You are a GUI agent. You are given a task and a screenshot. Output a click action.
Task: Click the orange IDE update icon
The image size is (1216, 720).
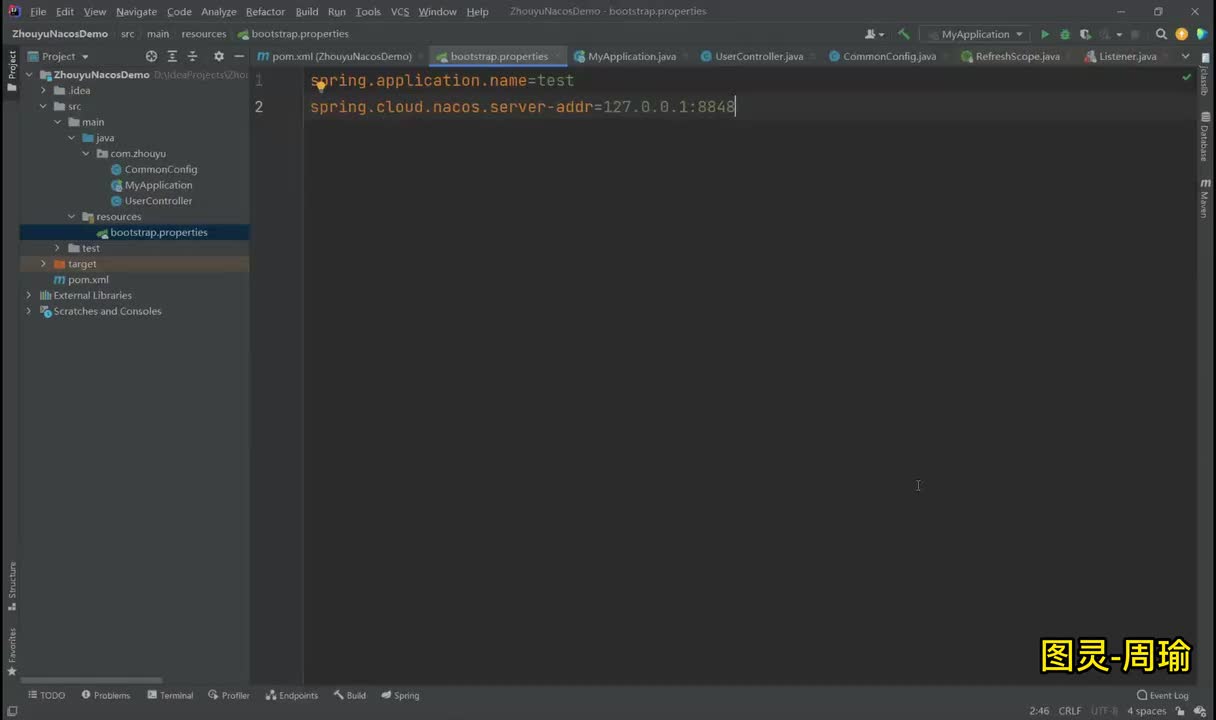point(1182,34)
